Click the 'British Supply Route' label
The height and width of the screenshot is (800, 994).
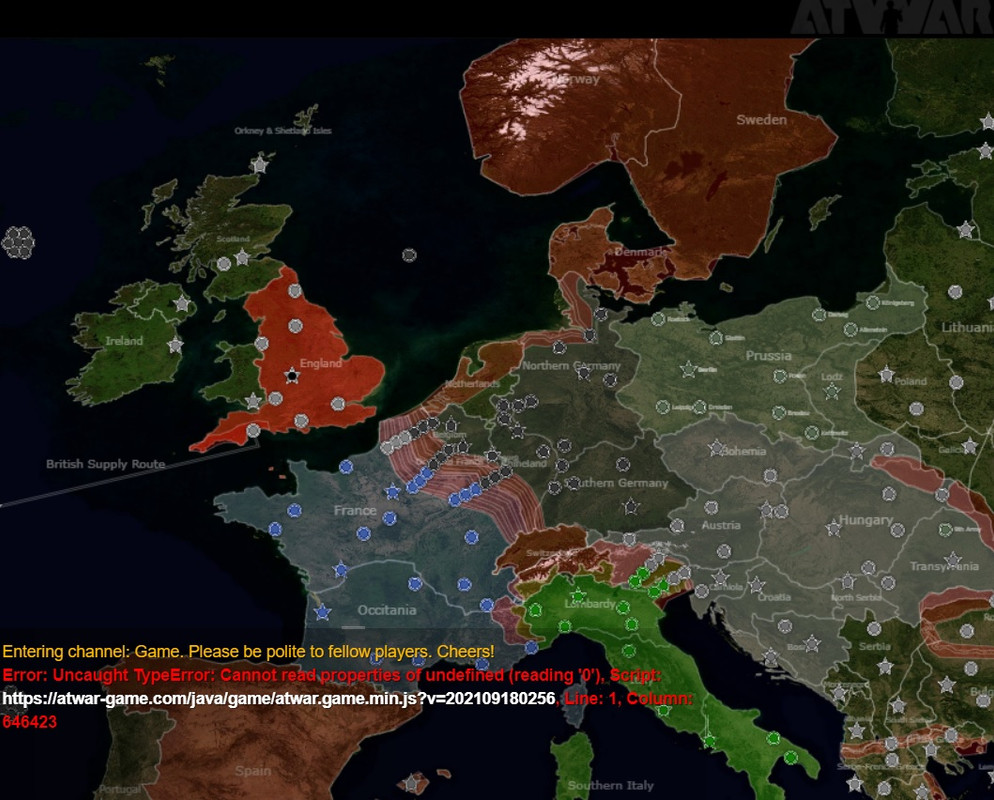tap(105, 464)
